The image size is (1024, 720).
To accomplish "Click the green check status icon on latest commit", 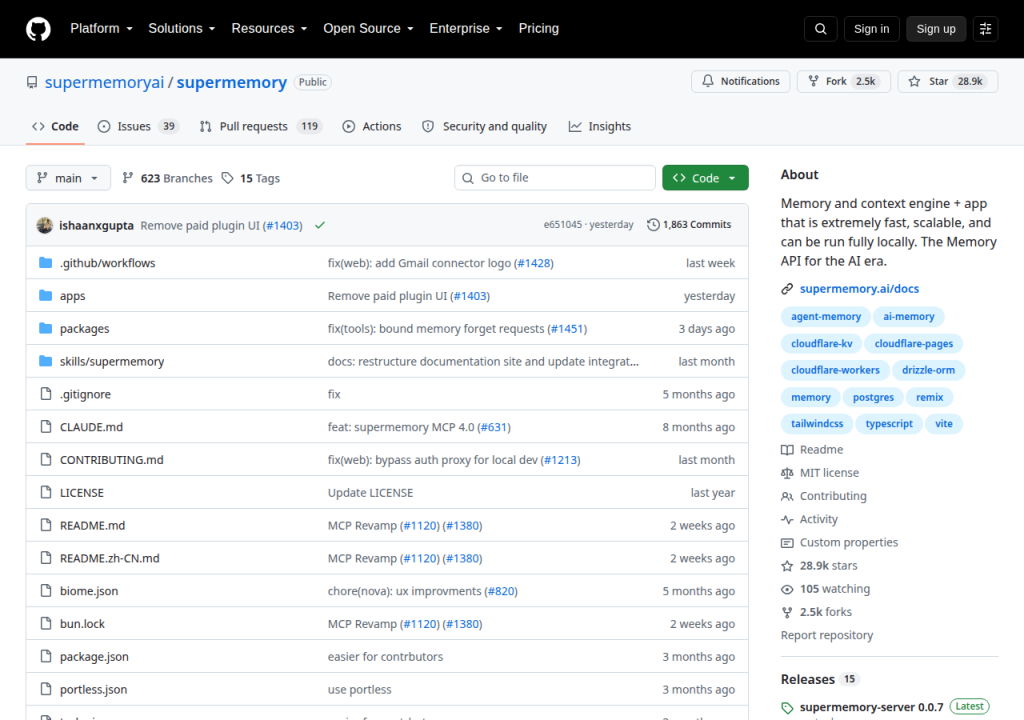I will pos(320,225).
